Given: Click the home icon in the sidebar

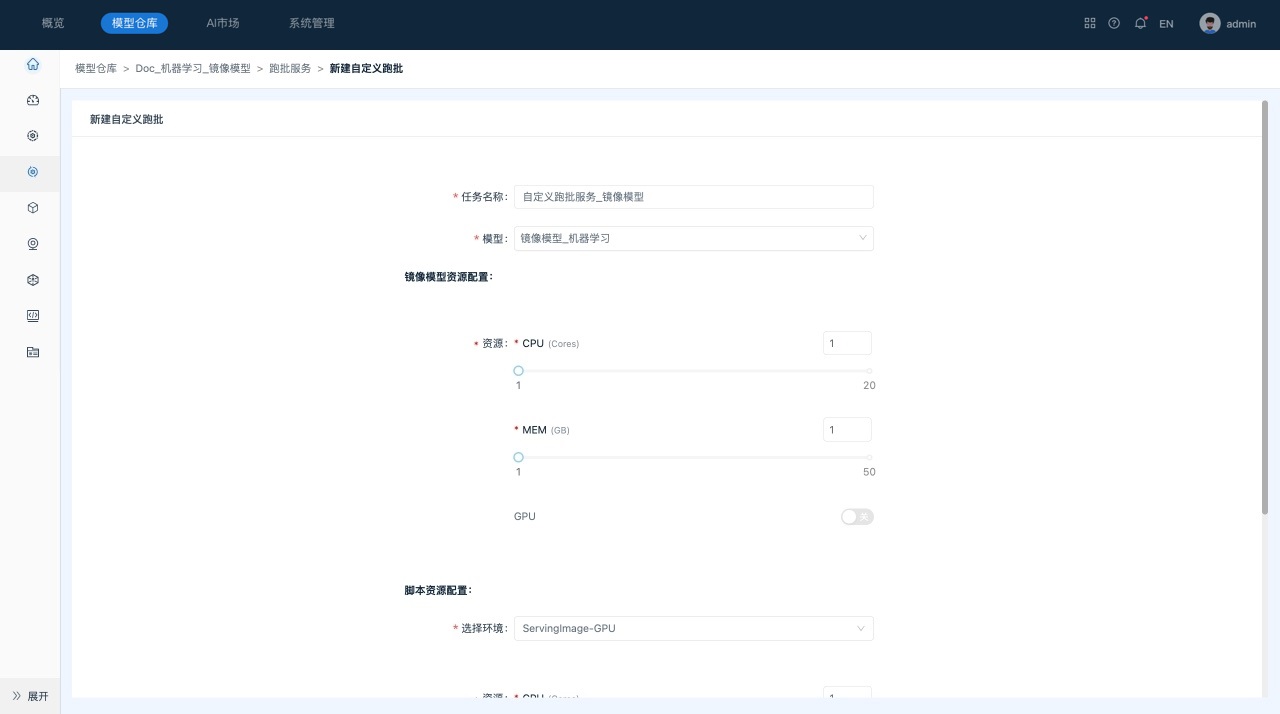Looking at the screenshot, I should [x=33, y=64].
